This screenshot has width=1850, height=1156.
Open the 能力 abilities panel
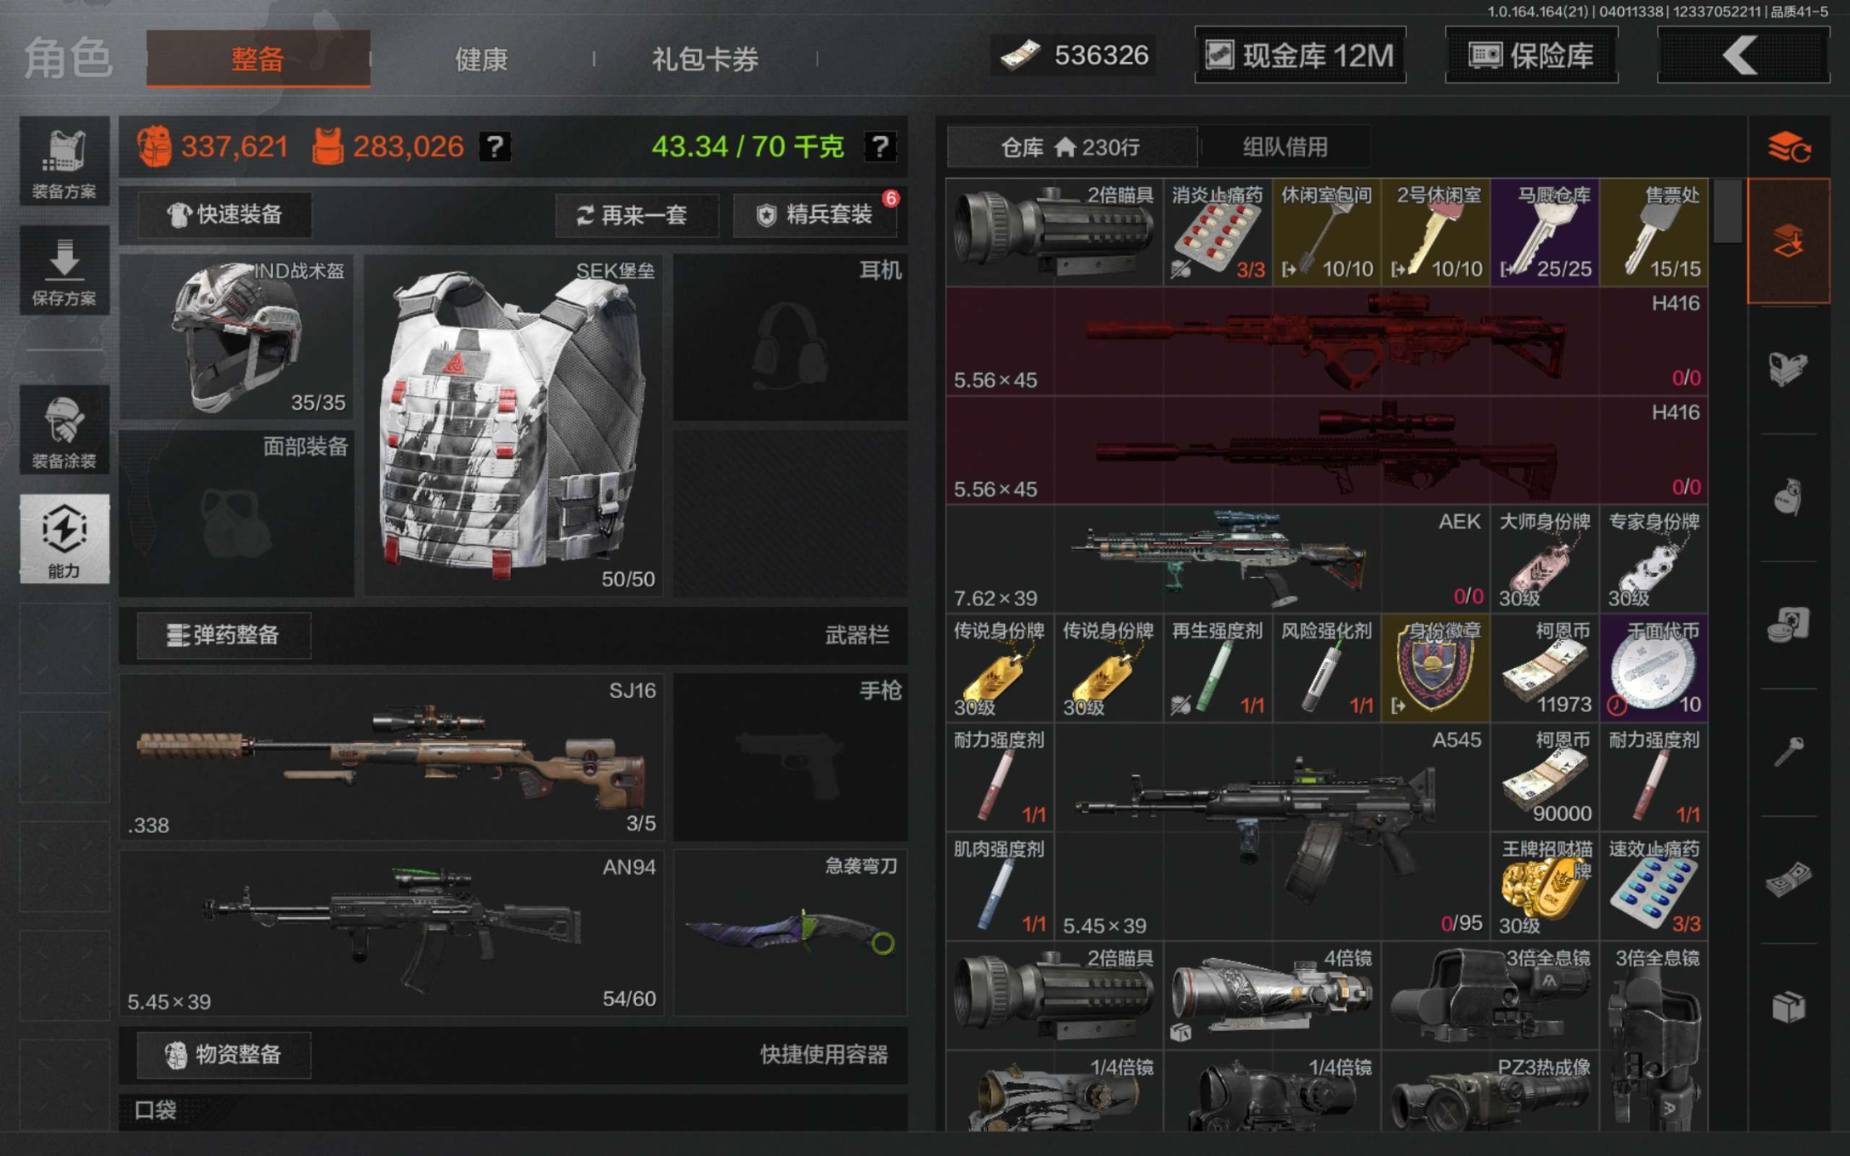(x=64, y=538)
